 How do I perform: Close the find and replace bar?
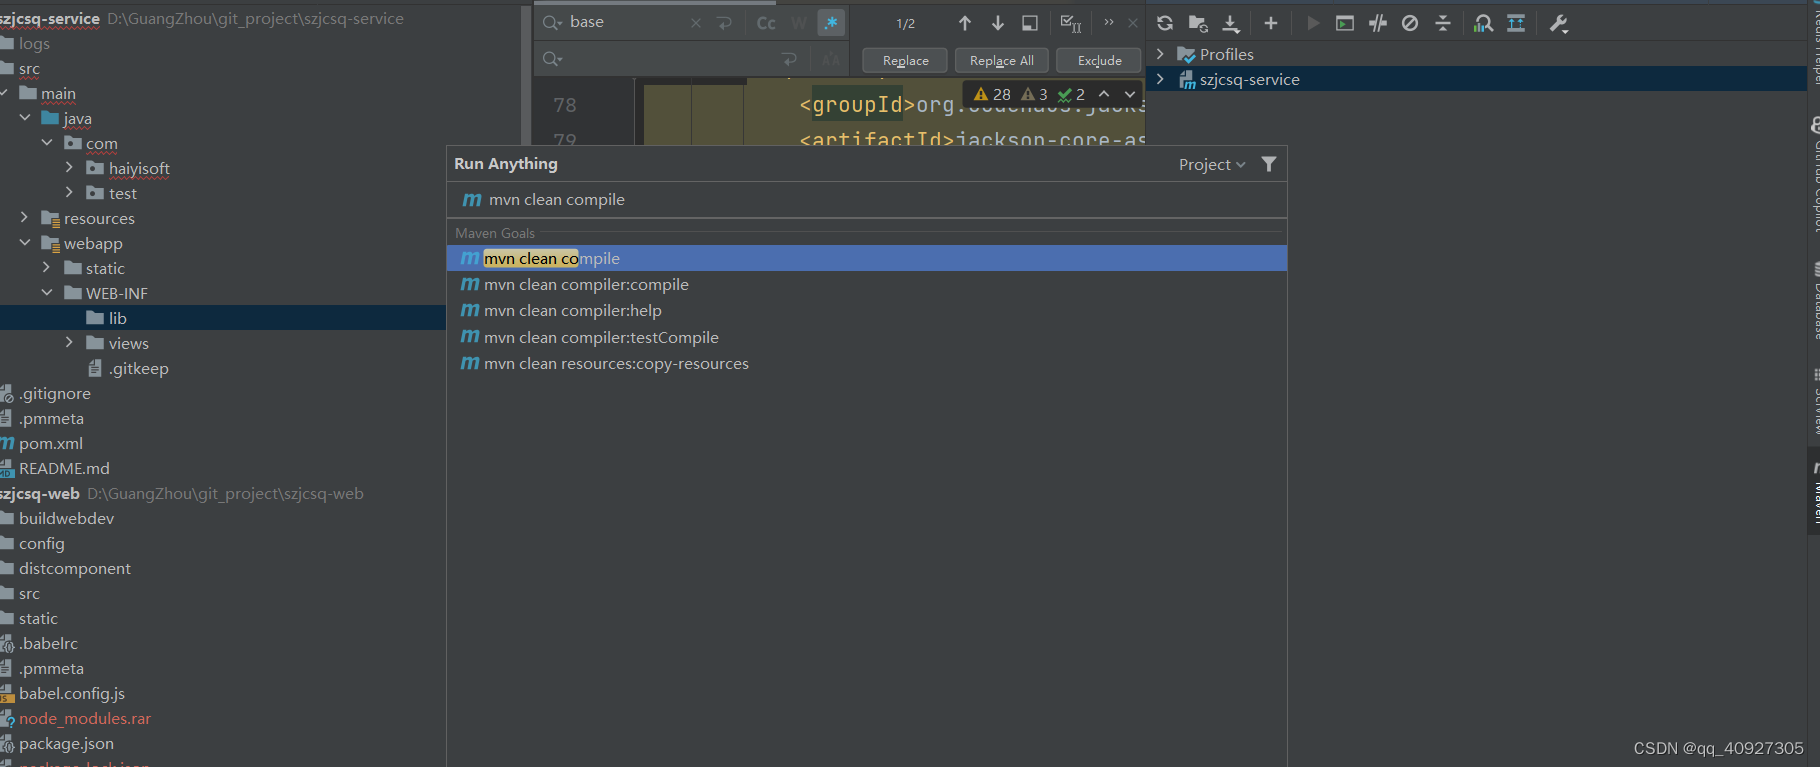click(1133, 23)
